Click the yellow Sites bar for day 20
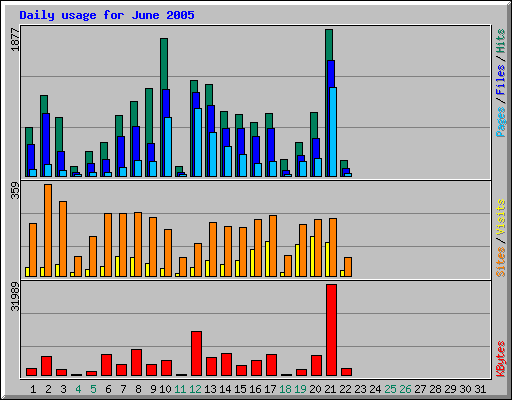Screen dimensions: 512x400 click(312, 256)
